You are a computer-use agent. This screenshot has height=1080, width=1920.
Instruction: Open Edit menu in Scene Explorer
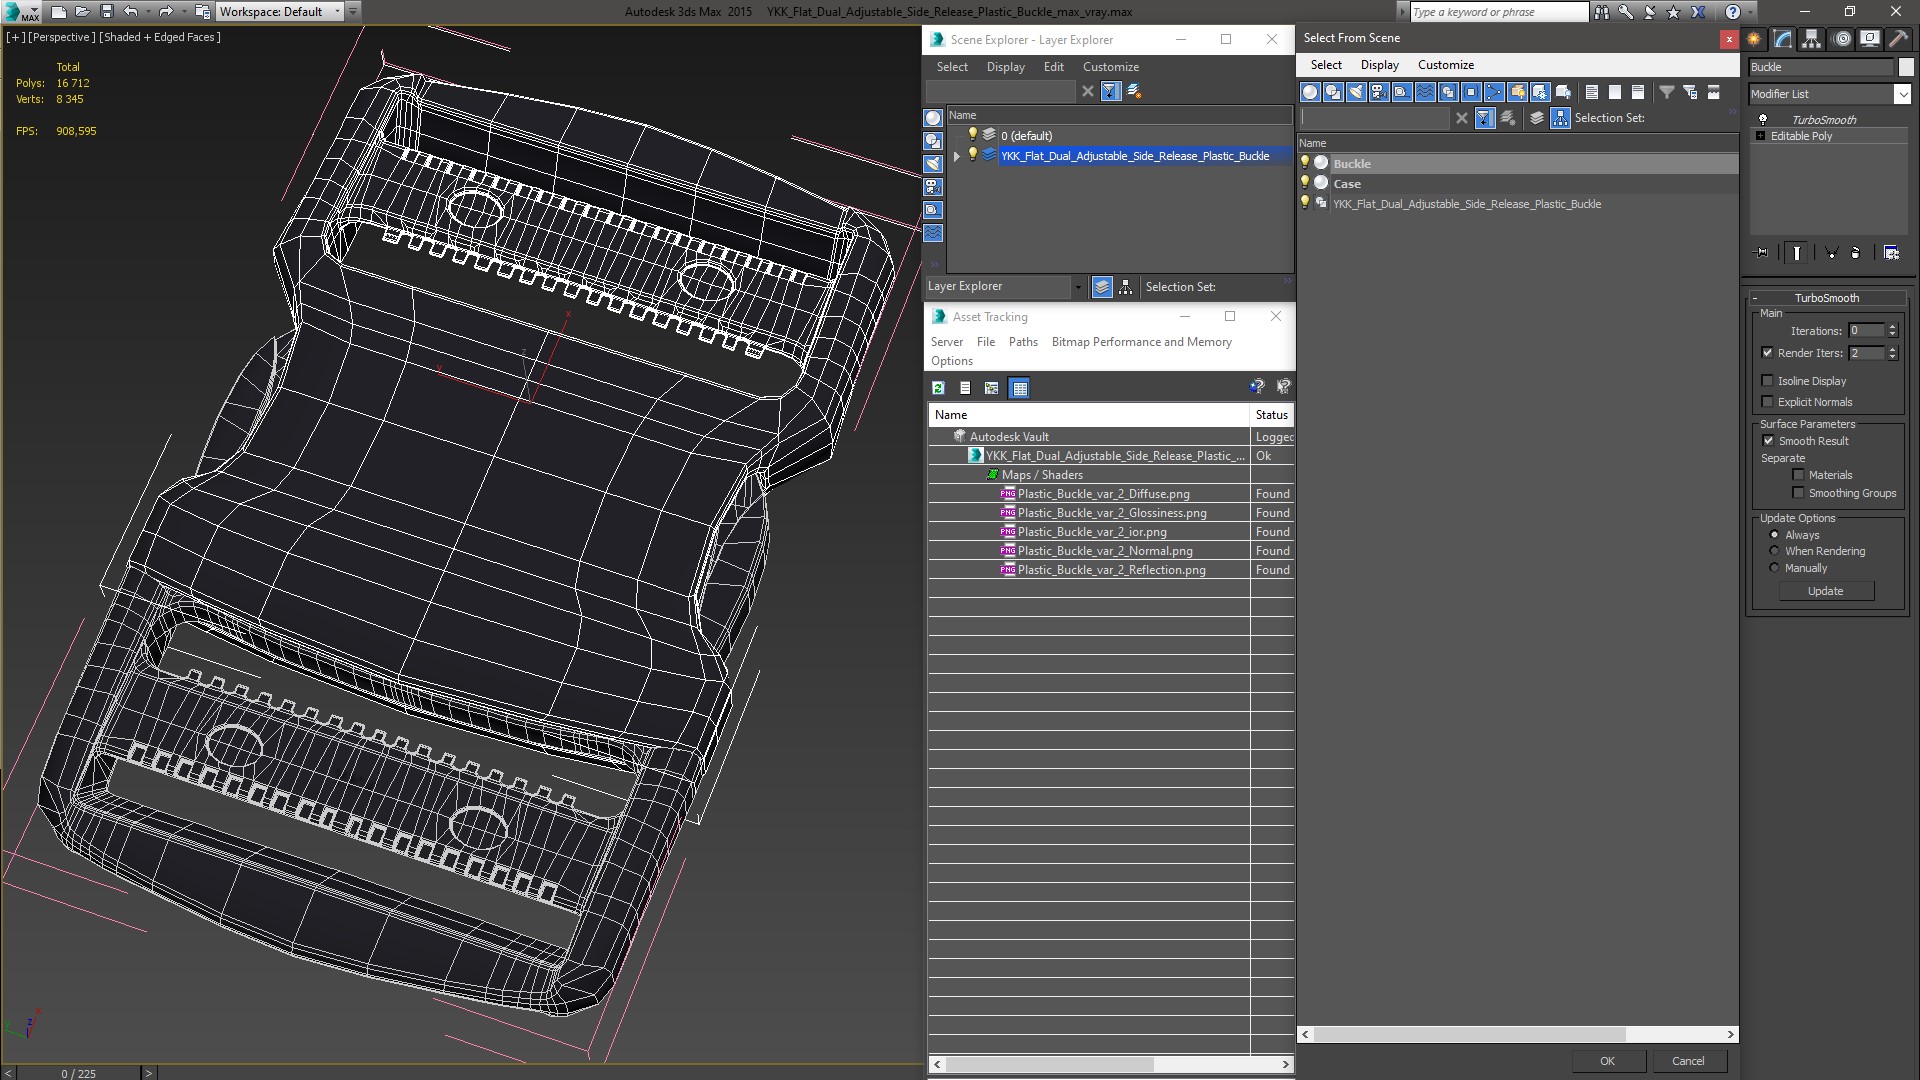[x=1053, y=67]
